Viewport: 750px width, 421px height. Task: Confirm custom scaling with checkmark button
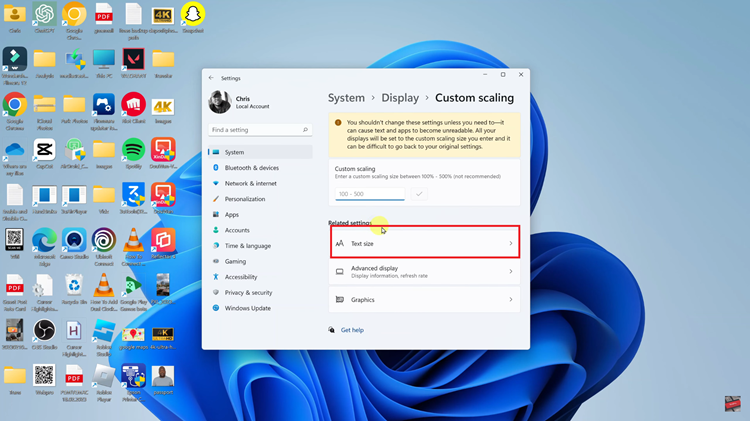419,194
